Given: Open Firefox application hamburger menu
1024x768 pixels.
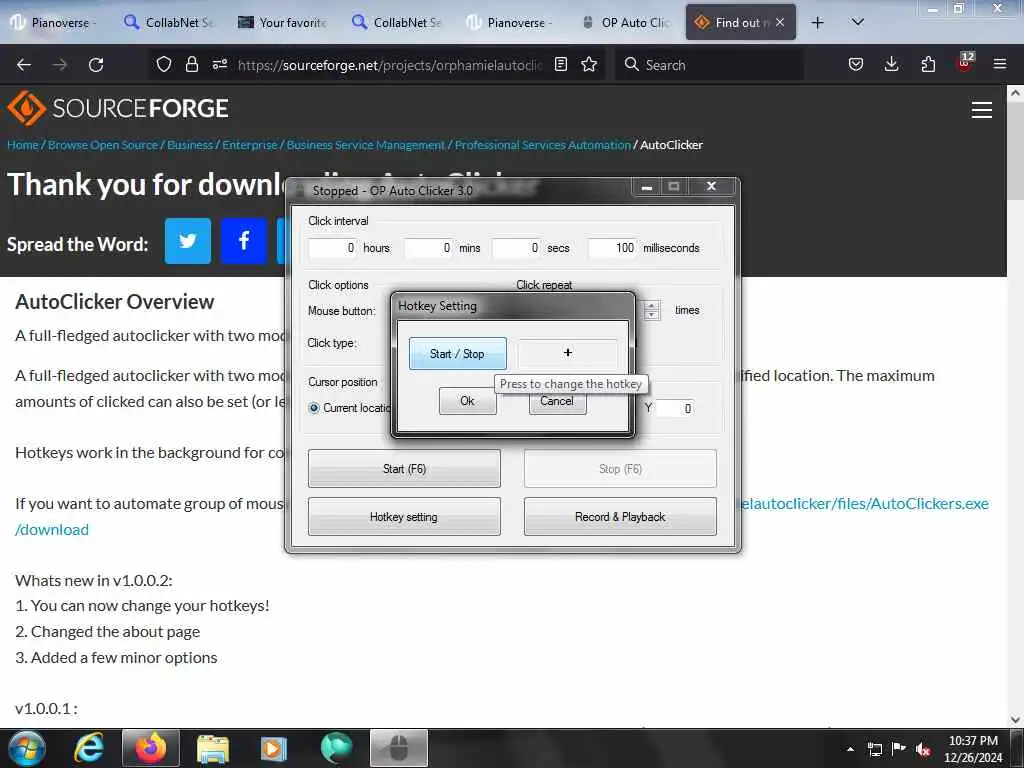Looking at the screenshot, I should point(1000,64).
